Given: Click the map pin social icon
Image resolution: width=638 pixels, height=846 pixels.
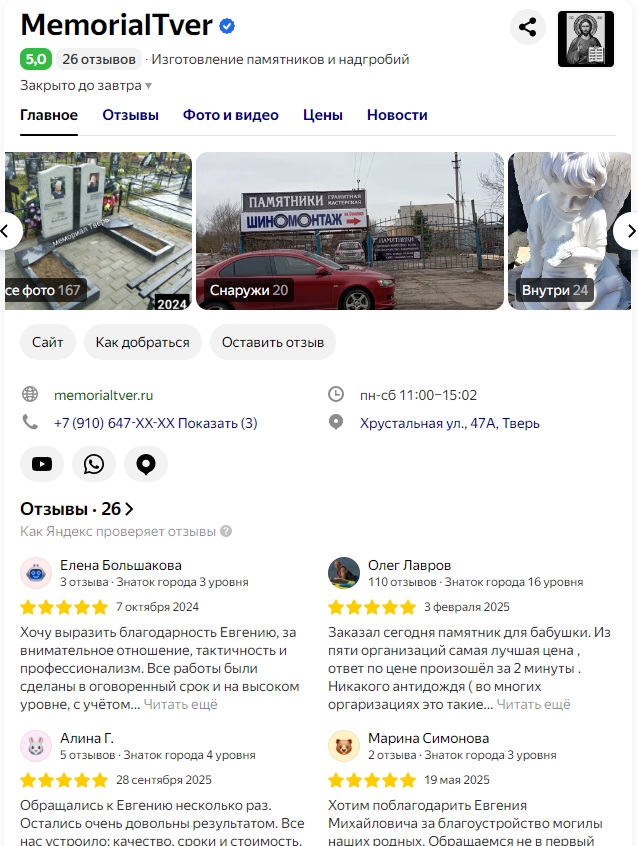Looking at the screenshot, I should pyautogui.click(x=146, y=464).
